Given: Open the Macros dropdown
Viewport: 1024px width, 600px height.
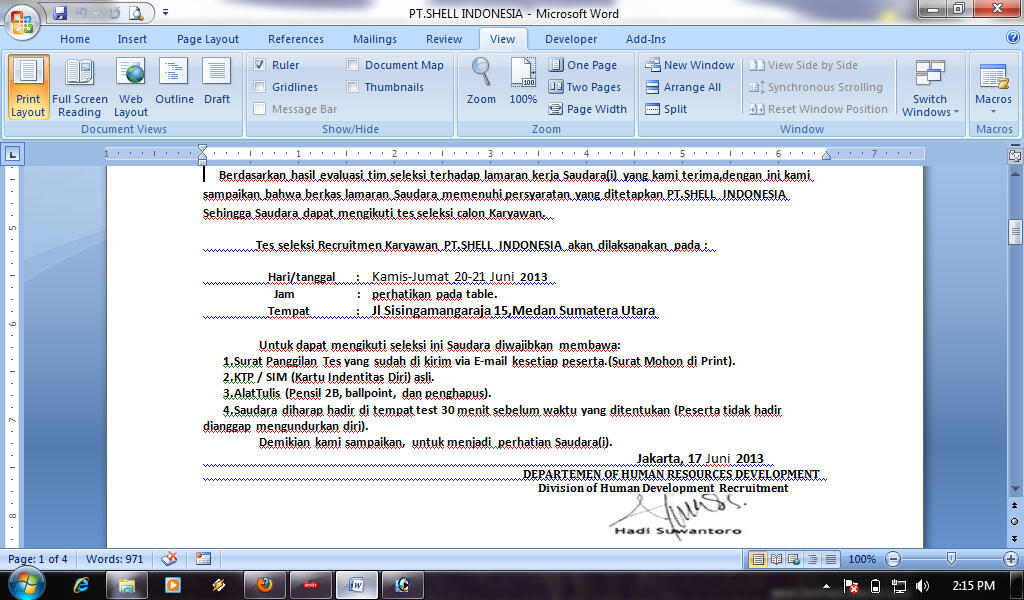Looking at the screenshot, I should coord(993,87).
